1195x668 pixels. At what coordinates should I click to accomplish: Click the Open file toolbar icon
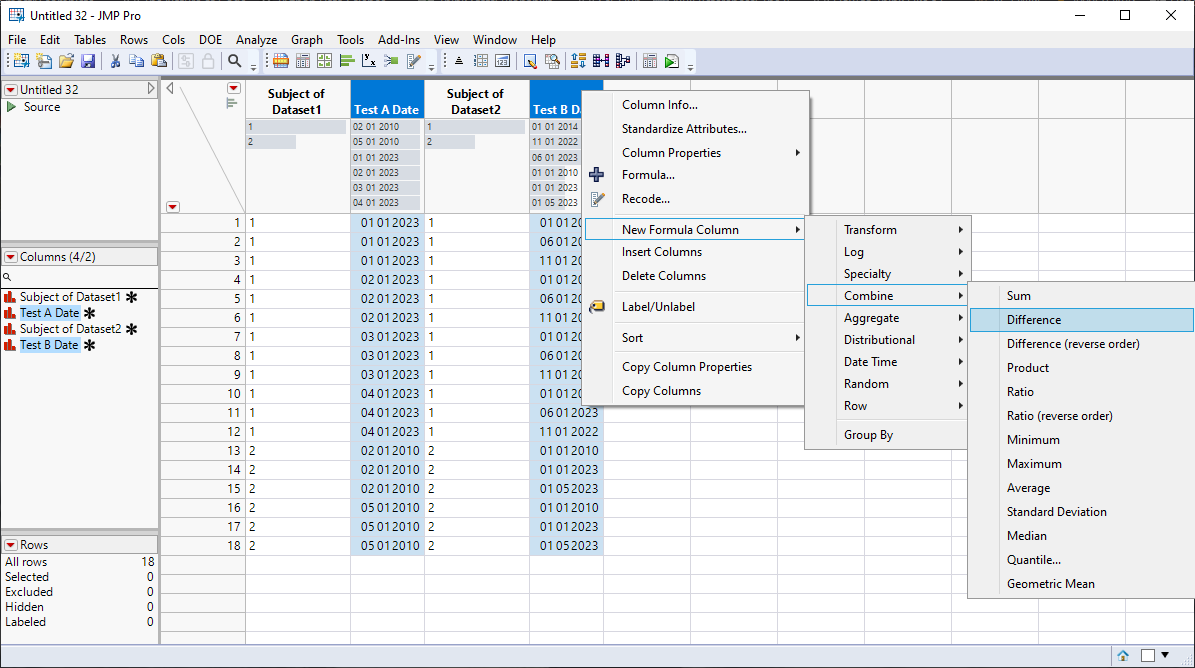[x=67, y=61]
